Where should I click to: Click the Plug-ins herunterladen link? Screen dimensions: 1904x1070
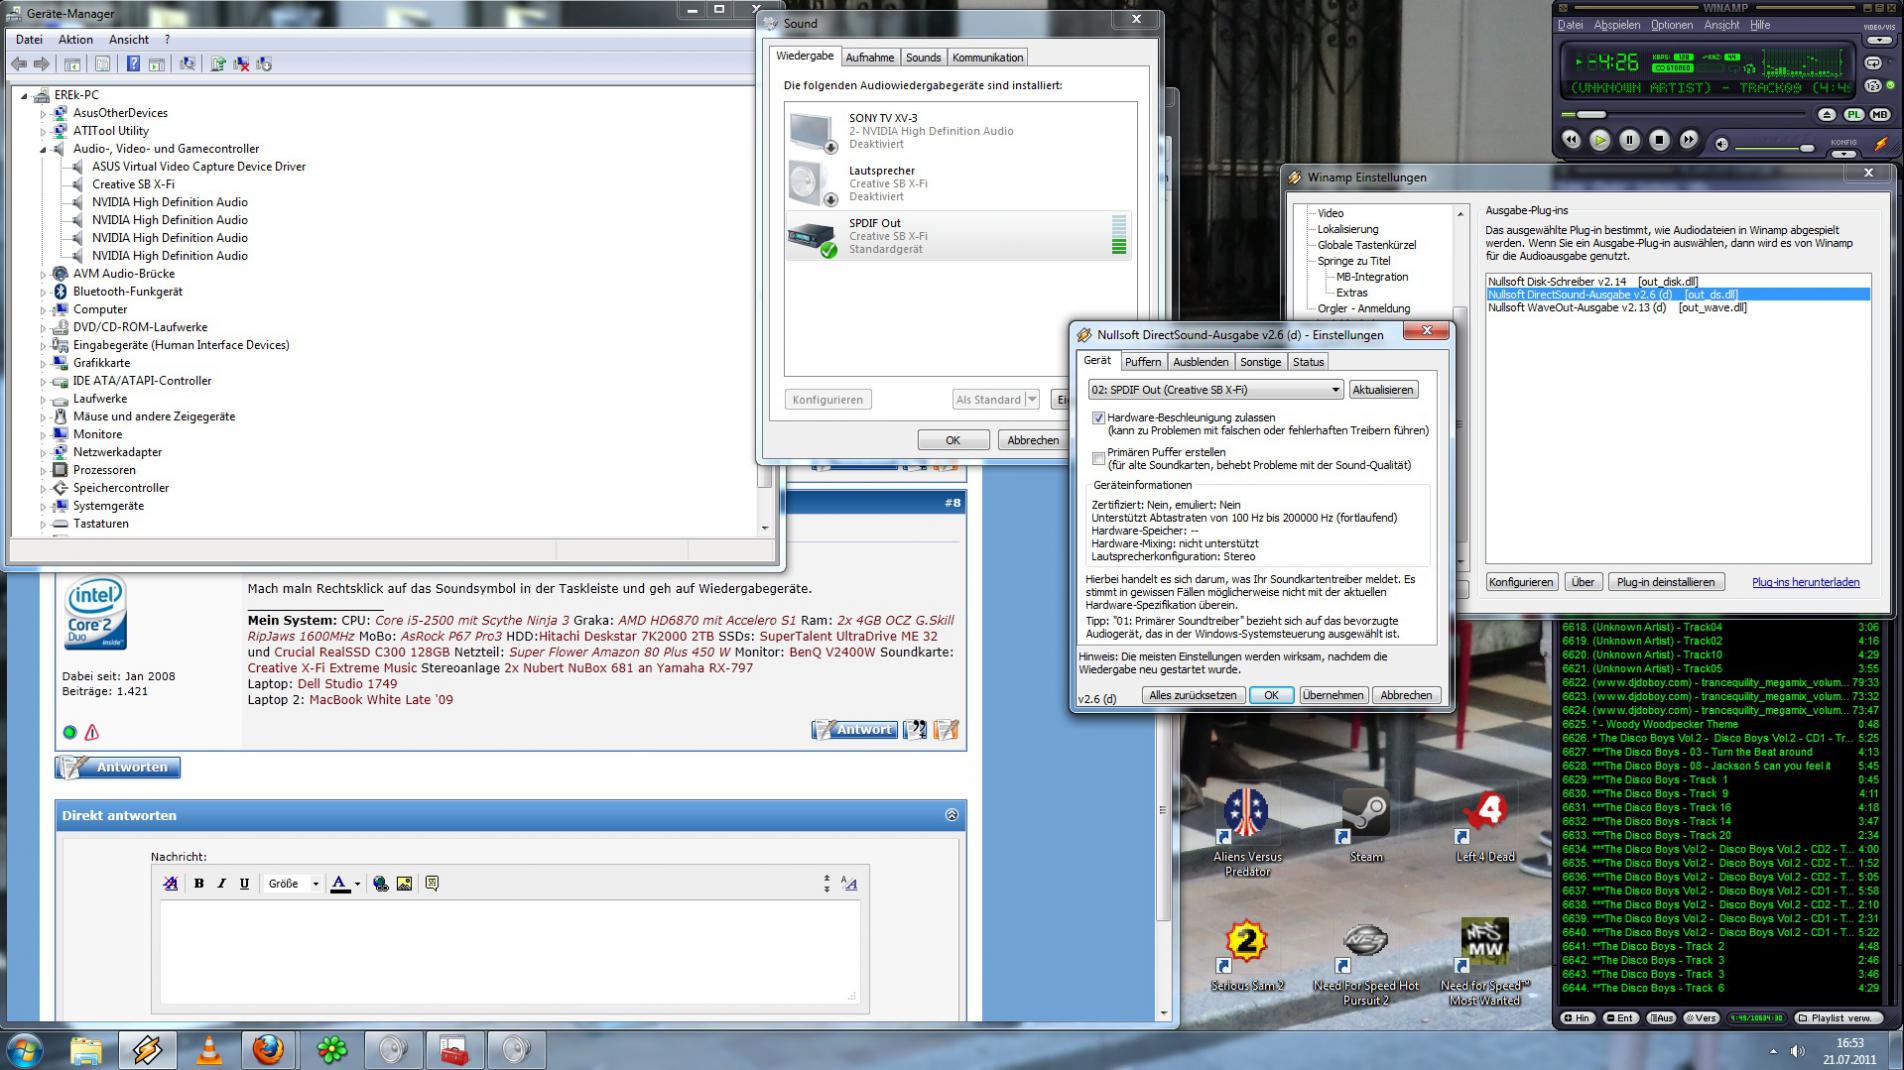point(1806,582)
